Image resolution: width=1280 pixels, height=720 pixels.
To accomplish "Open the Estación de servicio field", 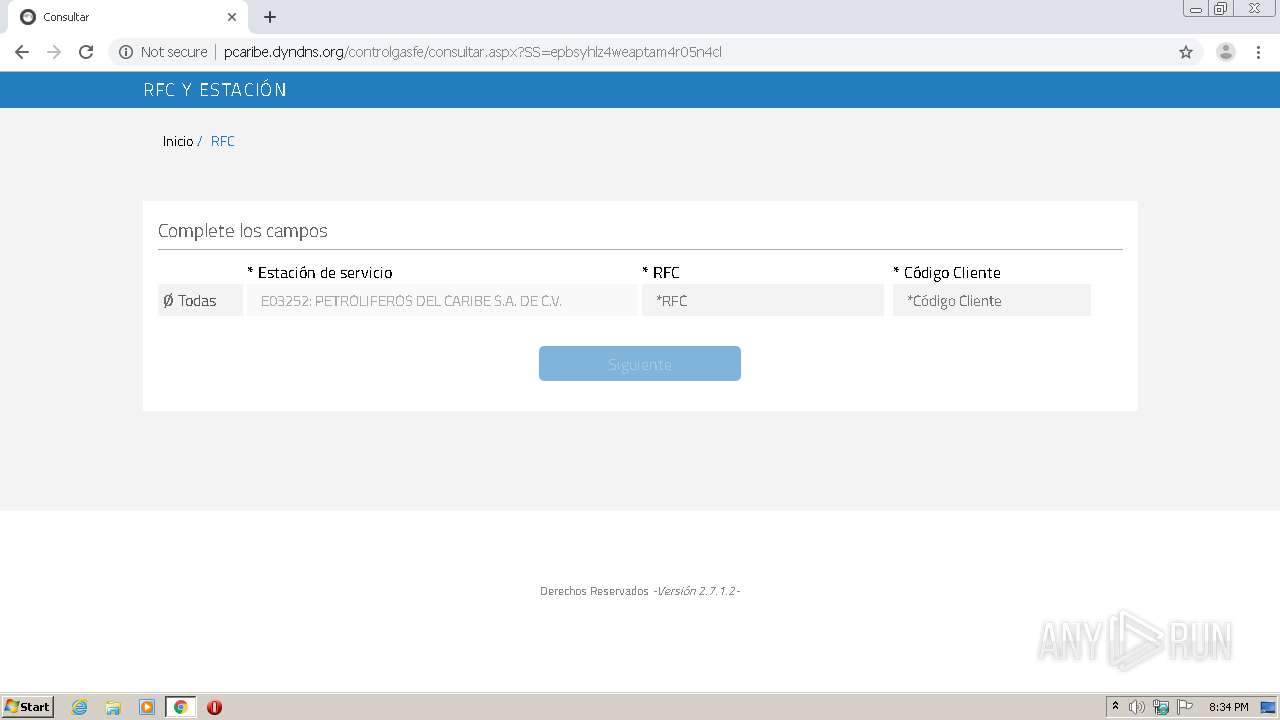I will (x=442, y=300).
